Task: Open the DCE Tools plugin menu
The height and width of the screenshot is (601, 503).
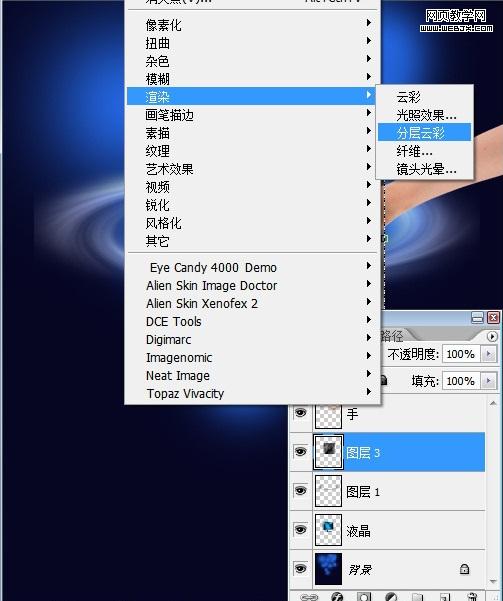Action: (253, 322)
